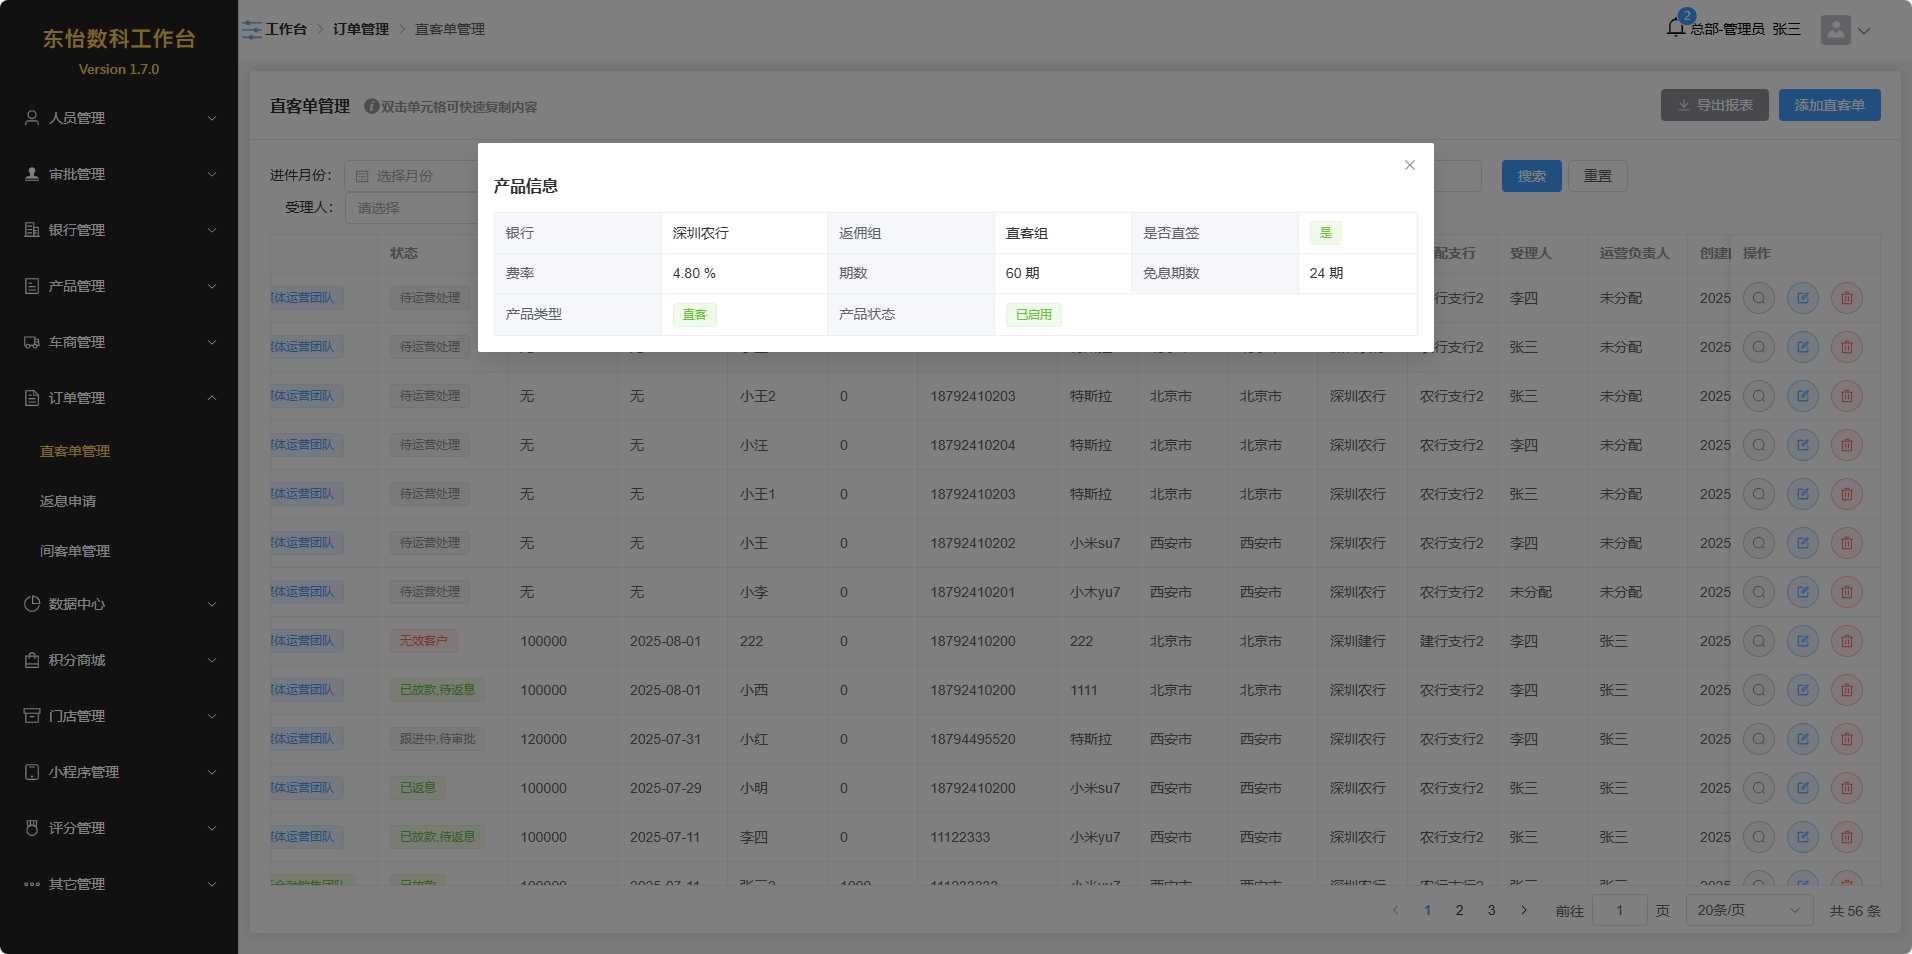Expand the 数据中心 sidebar menu

(x=119, y=604)
